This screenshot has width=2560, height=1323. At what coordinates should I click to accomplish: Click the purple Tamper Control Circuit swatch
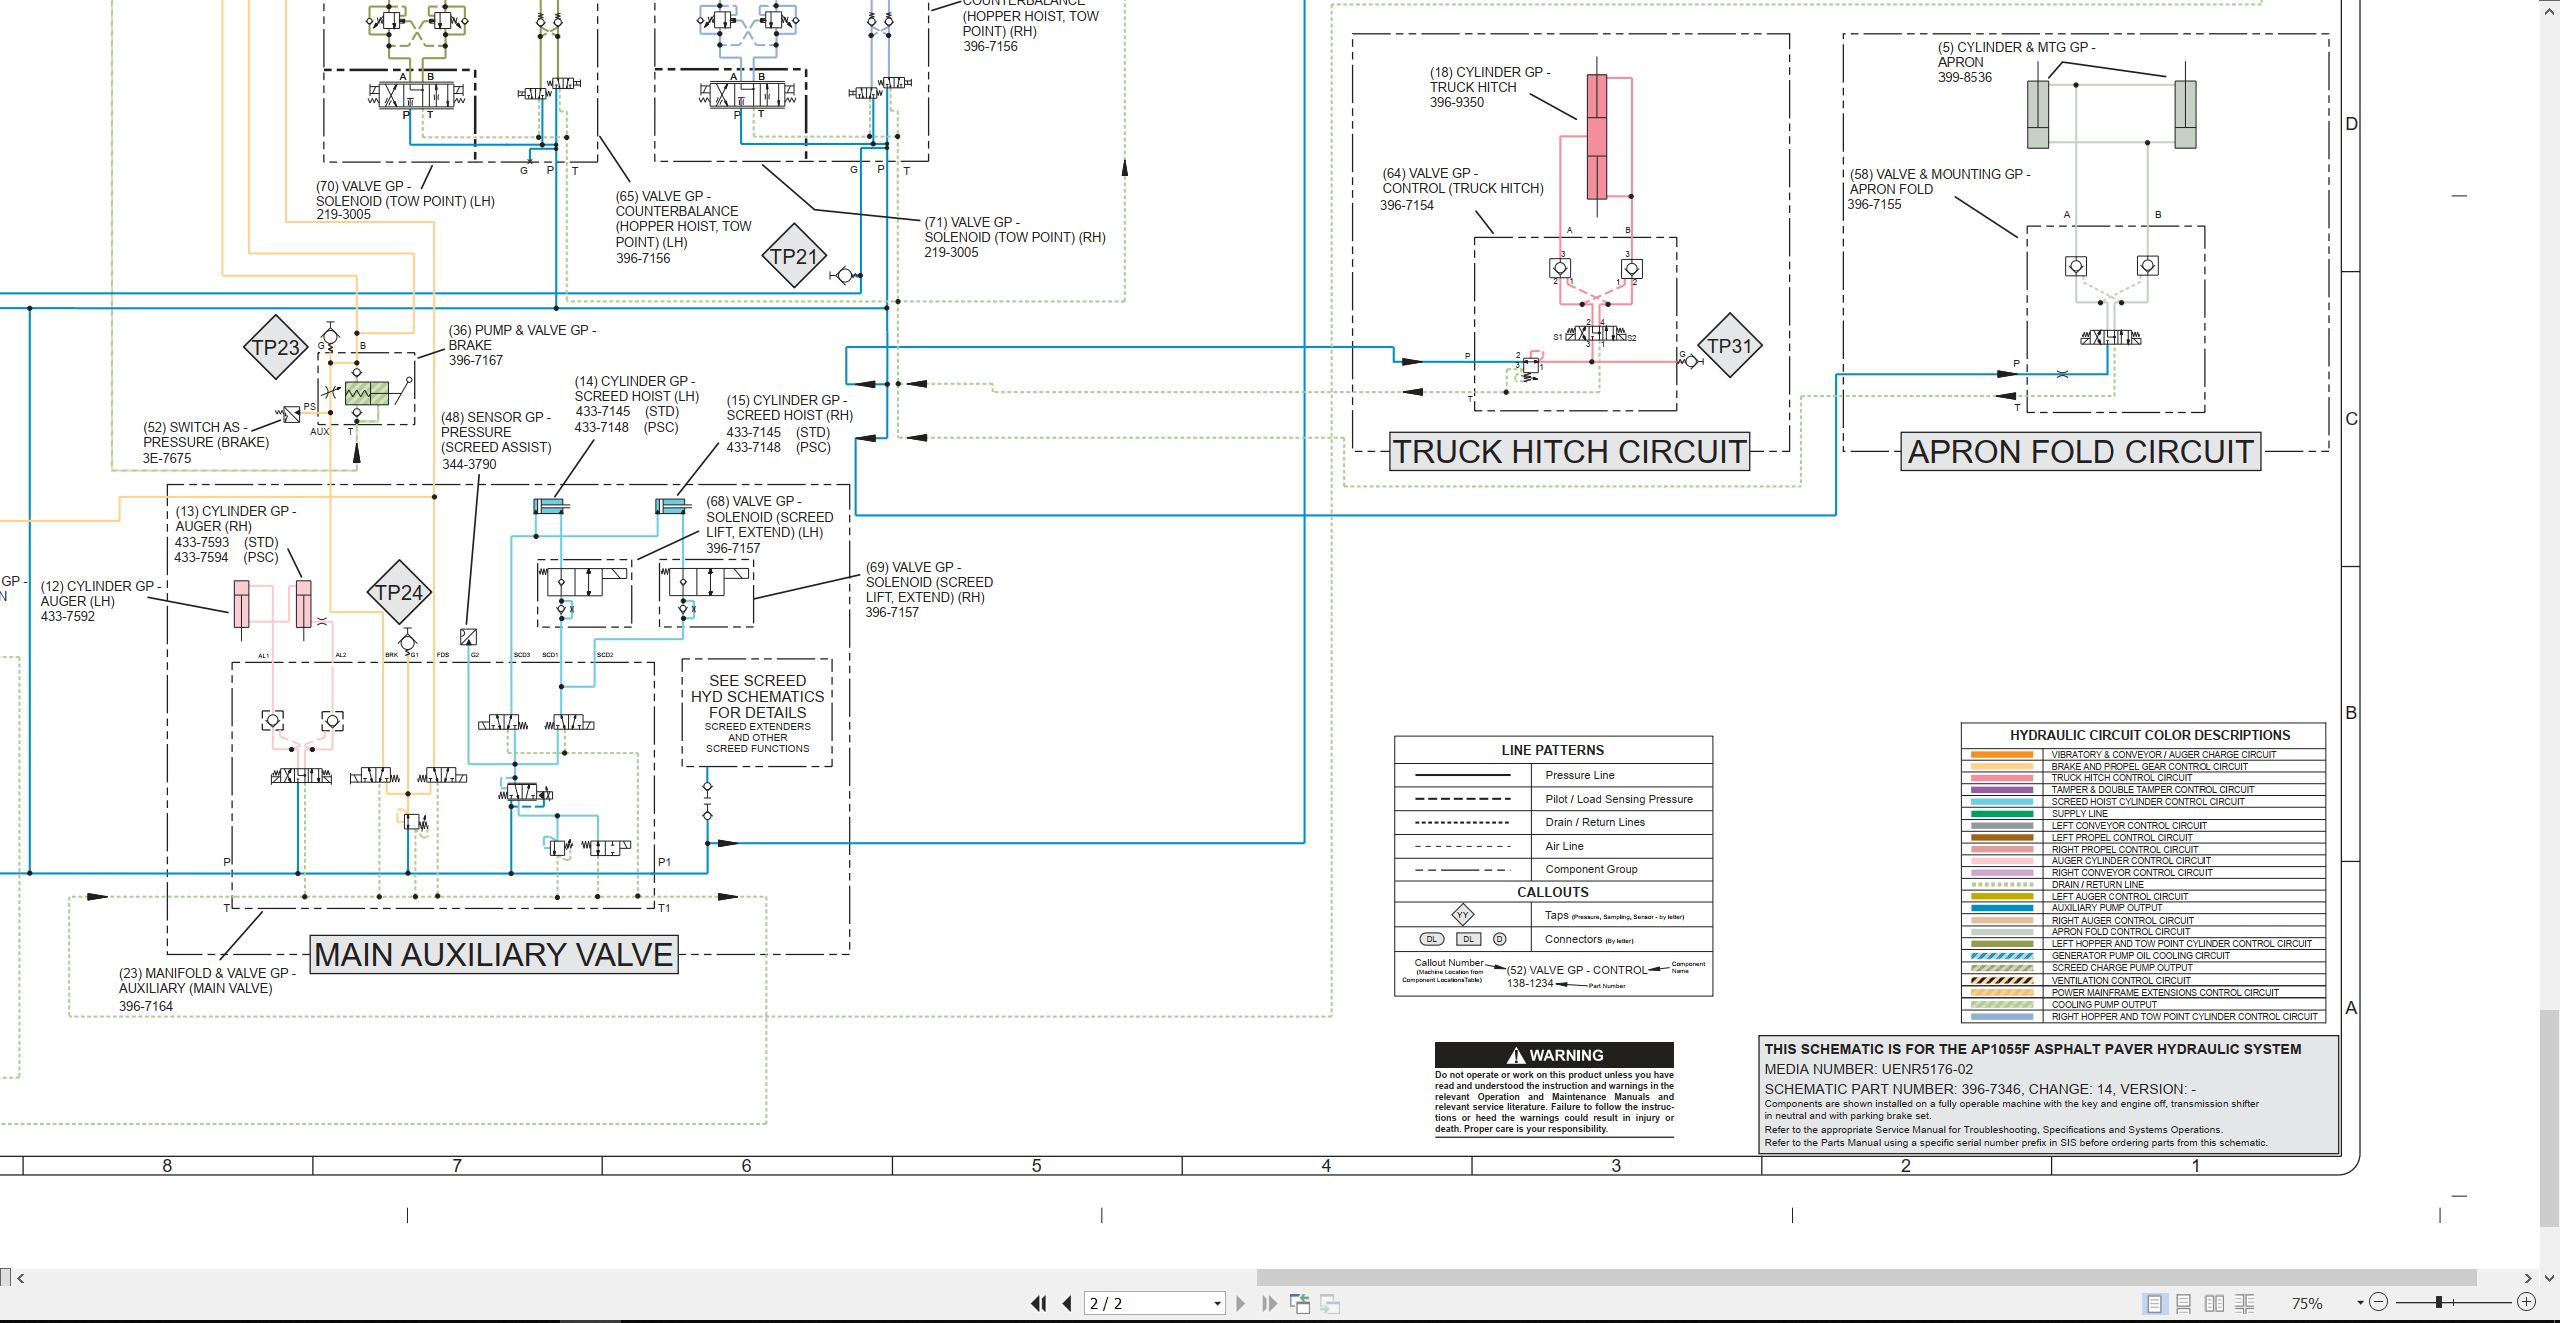click(2001, 790)
